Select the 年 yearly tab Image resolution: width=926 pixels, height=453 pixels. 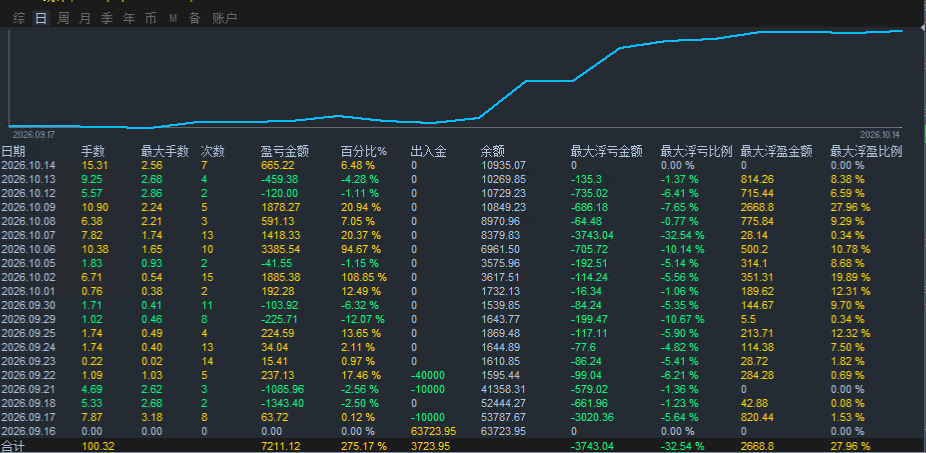(x=129, y=18)
